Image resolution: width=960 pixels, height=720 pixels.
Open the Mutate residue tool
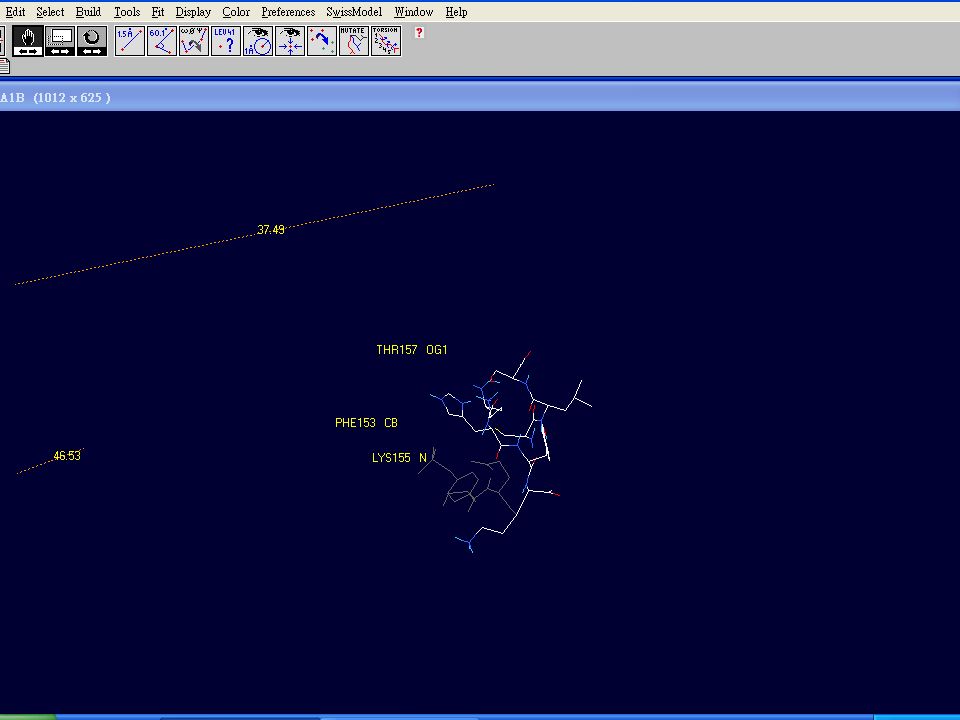point(354,41)
